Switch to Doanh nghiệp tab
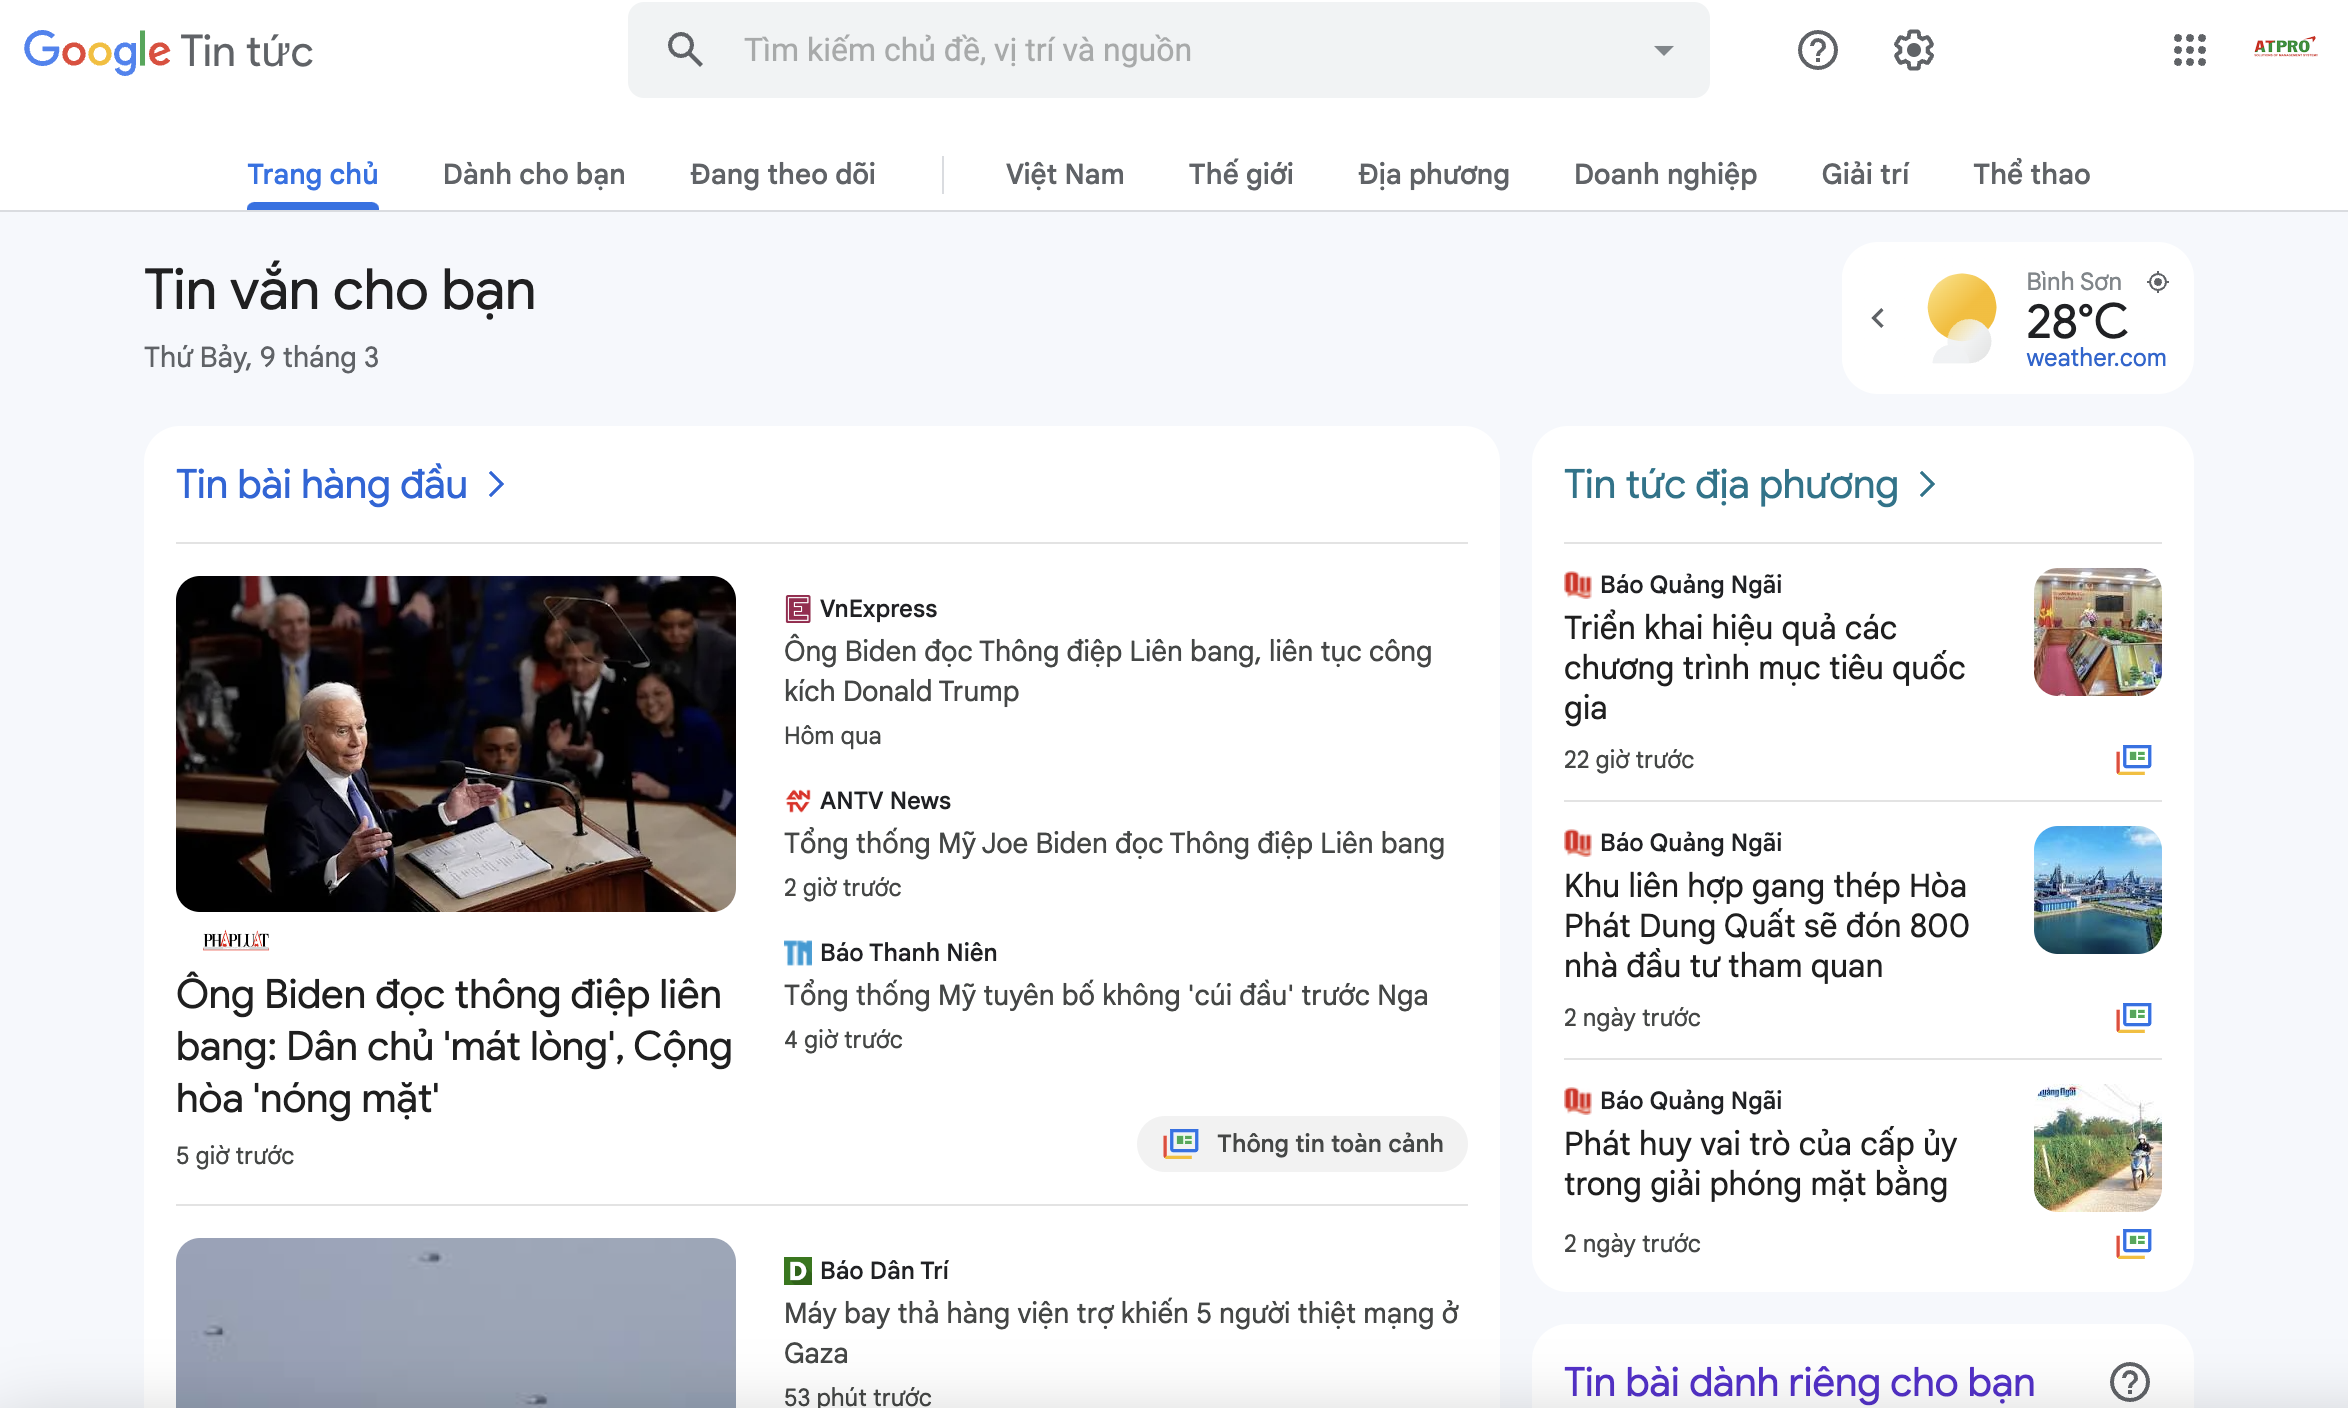 [x=1665, y=174]
